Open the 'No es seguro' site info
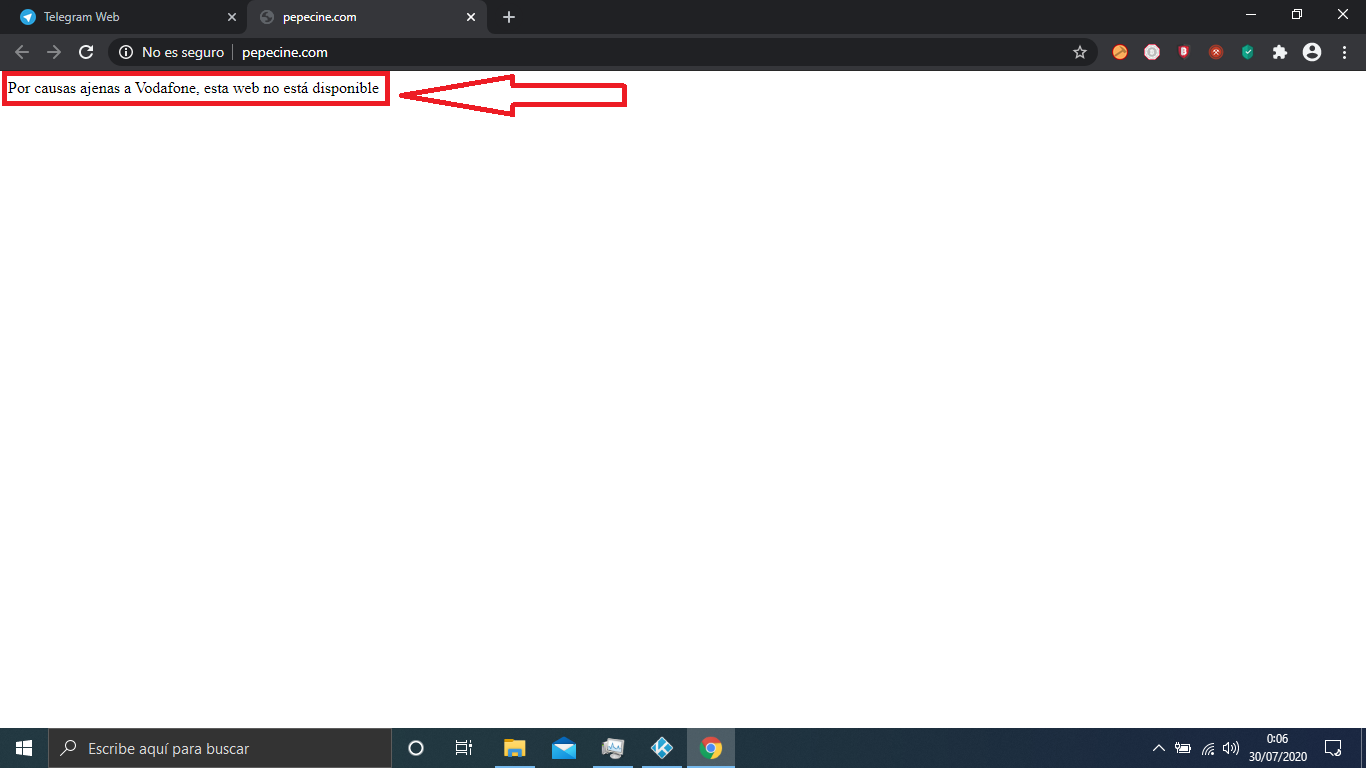 tap(171, 52)
